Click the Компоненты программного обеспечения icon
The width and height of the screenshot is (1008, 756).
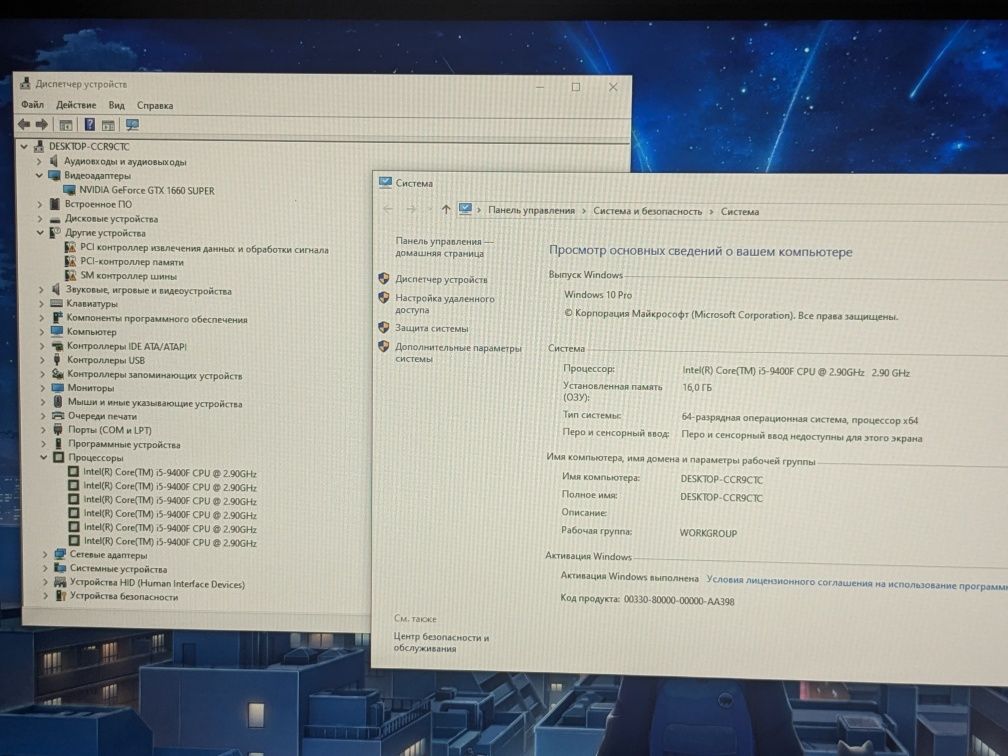click(x=57, y=318)
